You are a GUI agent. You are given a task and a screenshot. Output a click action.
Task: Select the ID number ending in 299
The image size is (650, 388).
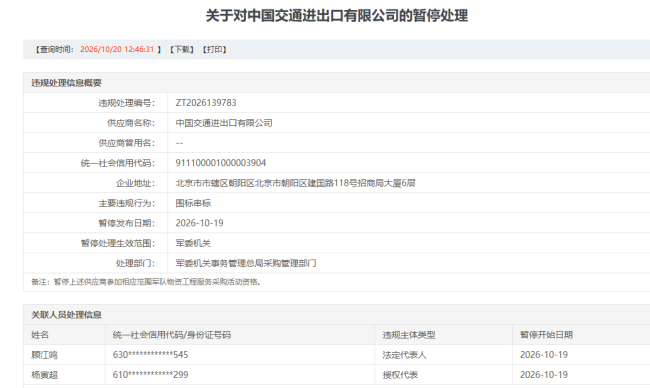coord(150,375)
